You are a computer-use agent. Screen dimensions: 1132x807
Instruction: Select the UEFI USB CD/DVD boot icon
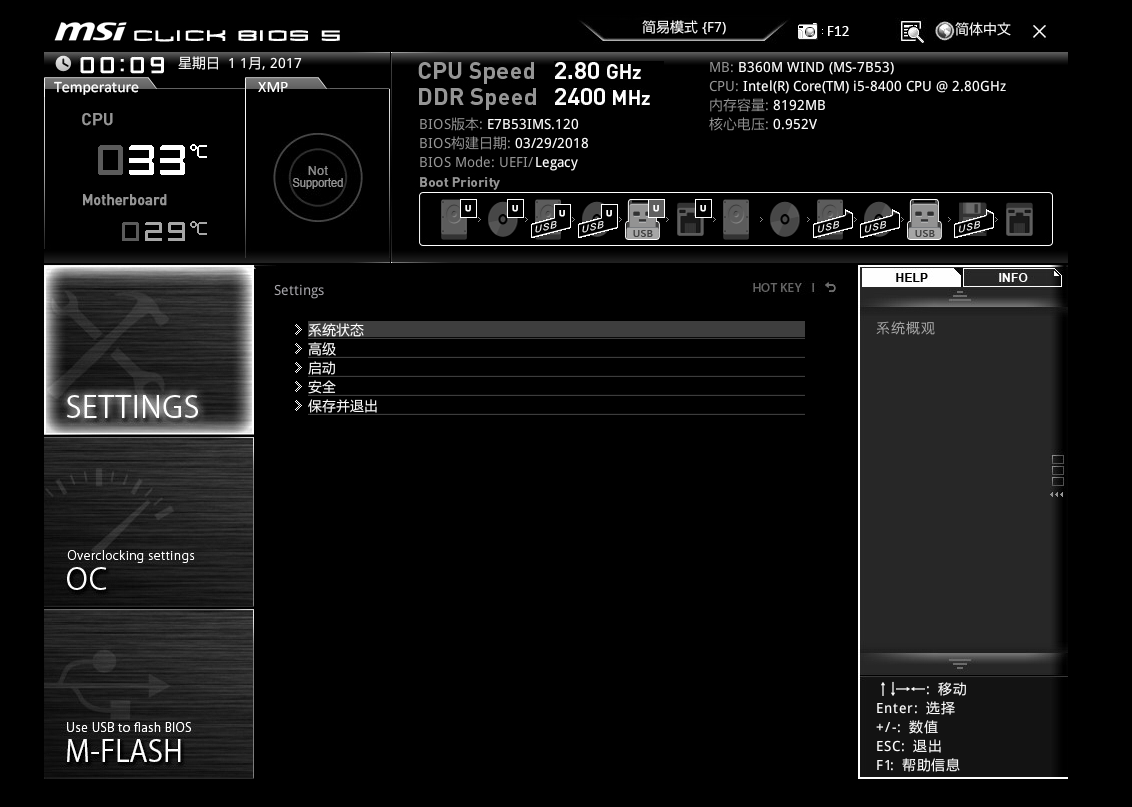click(x=598, y=219)
